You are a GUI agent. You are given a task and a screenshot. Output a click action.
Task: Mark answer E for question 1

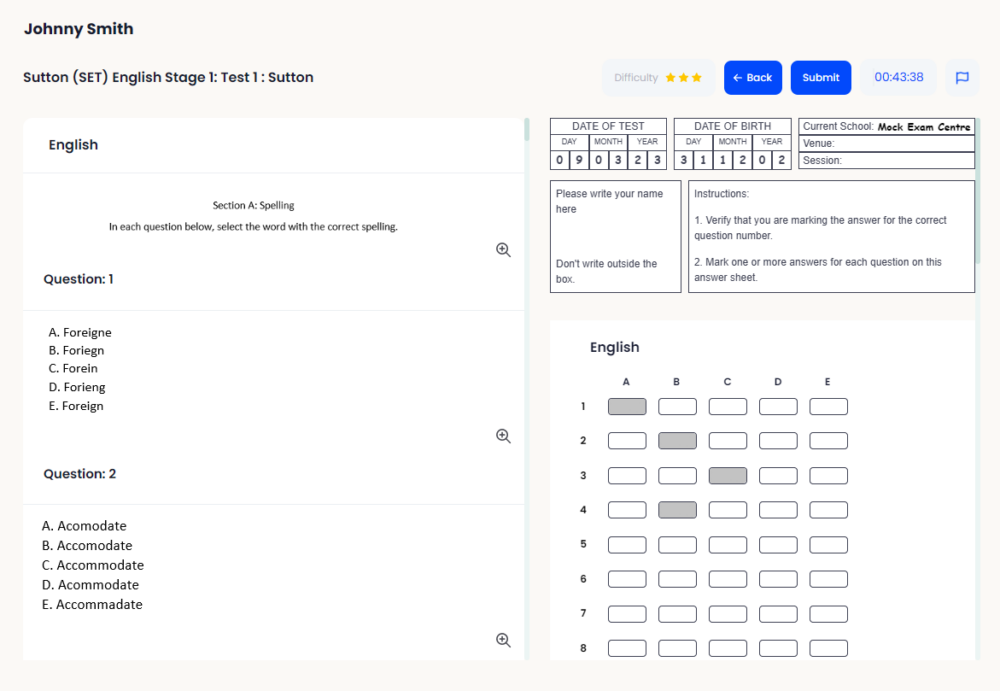[828, 406]
